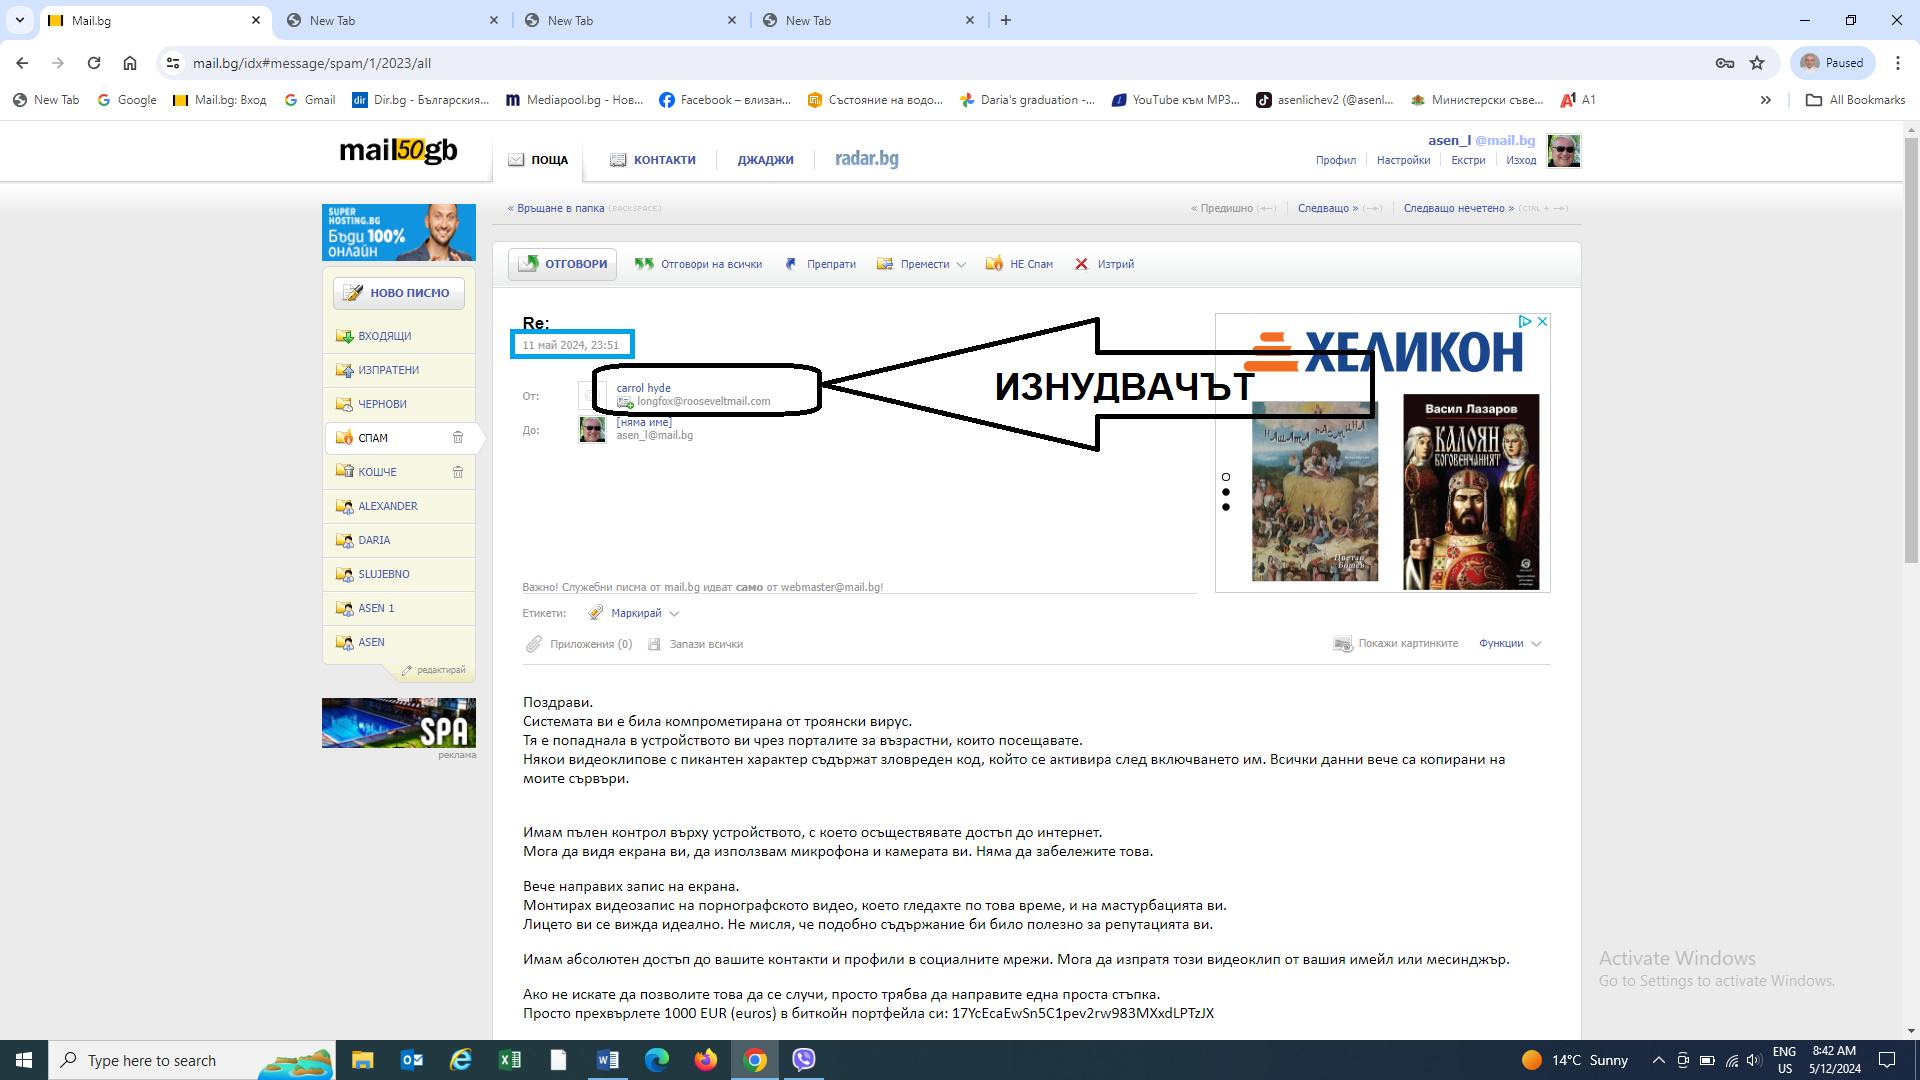
Task: Open Viber from the taskbar
Action: tap(804, 1060)
